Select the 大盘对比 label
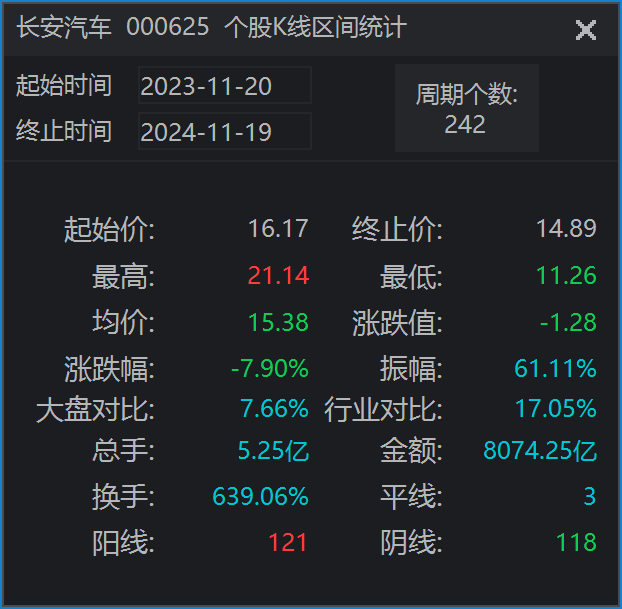The image size is (622, 609). (95, 409)
